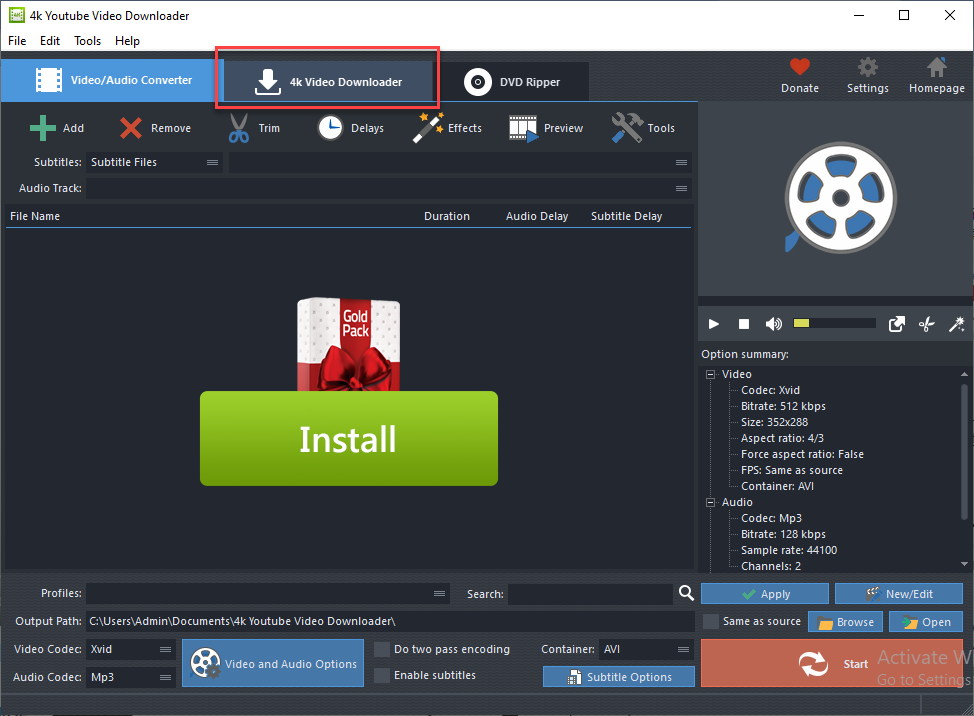Select the Trim scissors tool
This screenshot has height=716, width=974.
coord(239,128)
